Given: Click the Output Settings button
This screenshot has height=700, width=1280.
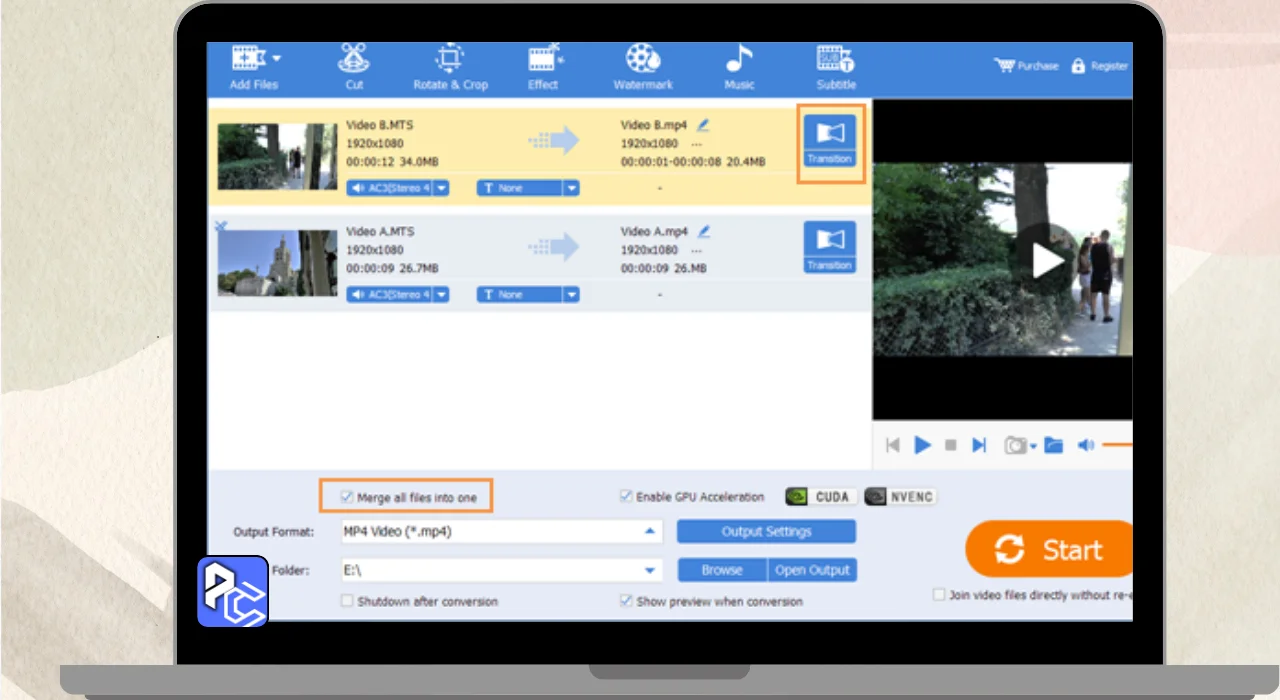Looking at the screenshot, I should pyautogui.click(x=766, y=532).
